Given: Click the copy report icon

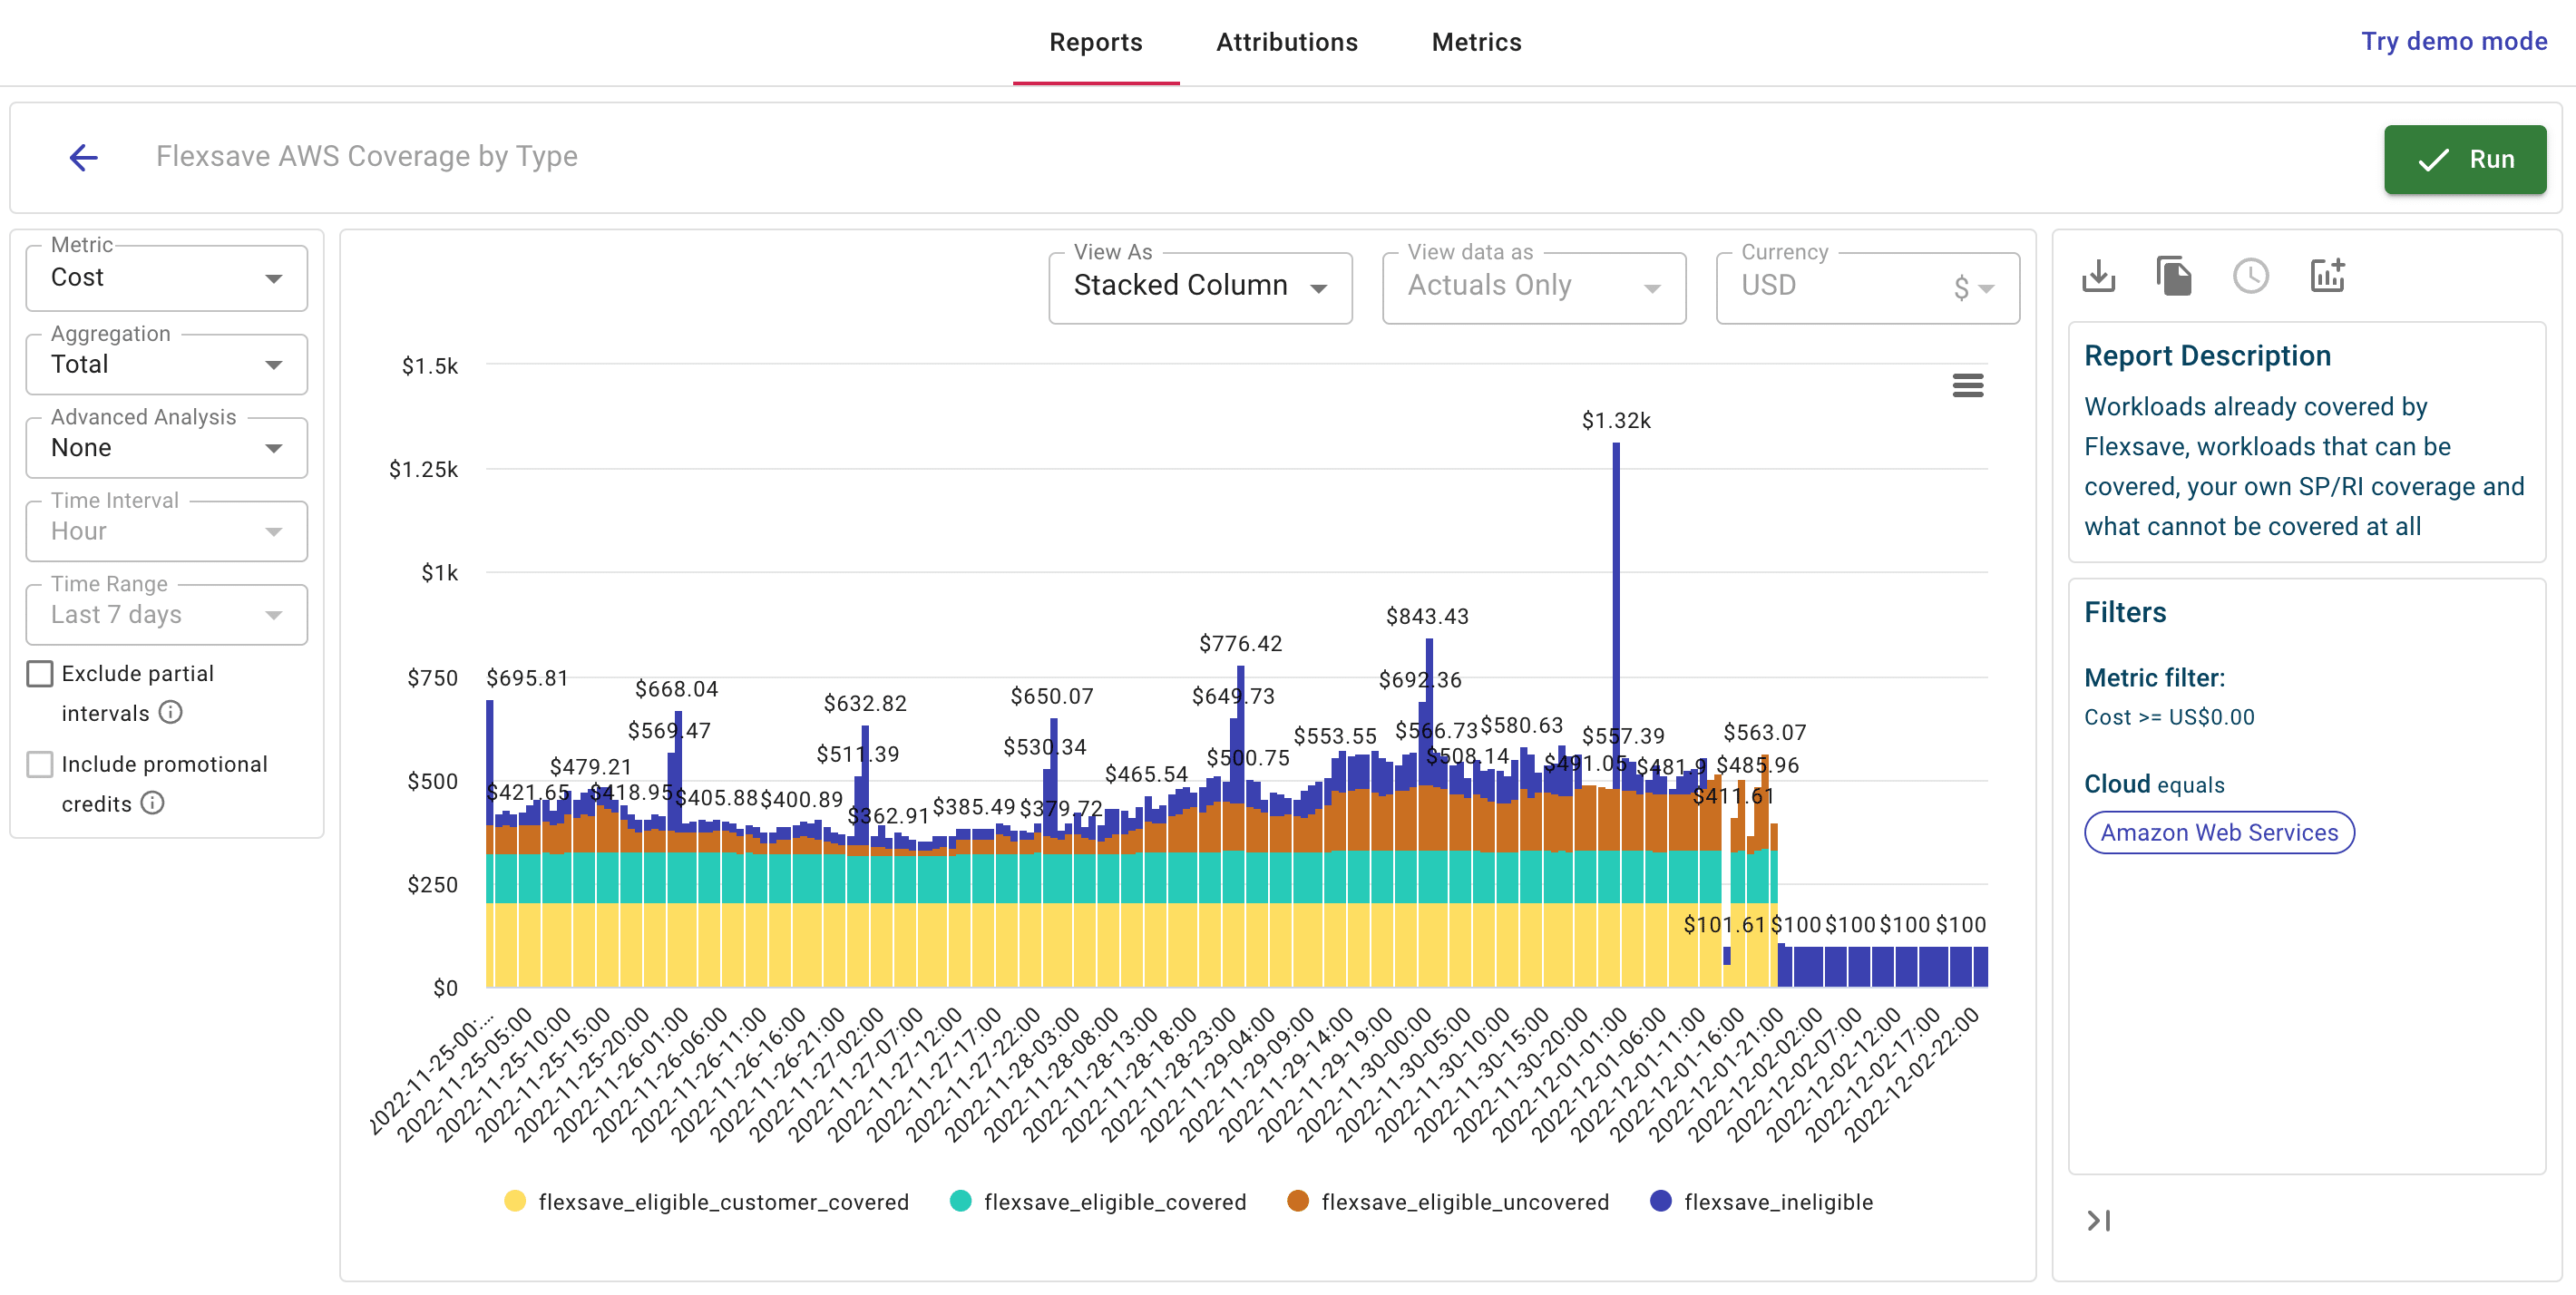Looking at the screenshot, I should pos(2174,276).
